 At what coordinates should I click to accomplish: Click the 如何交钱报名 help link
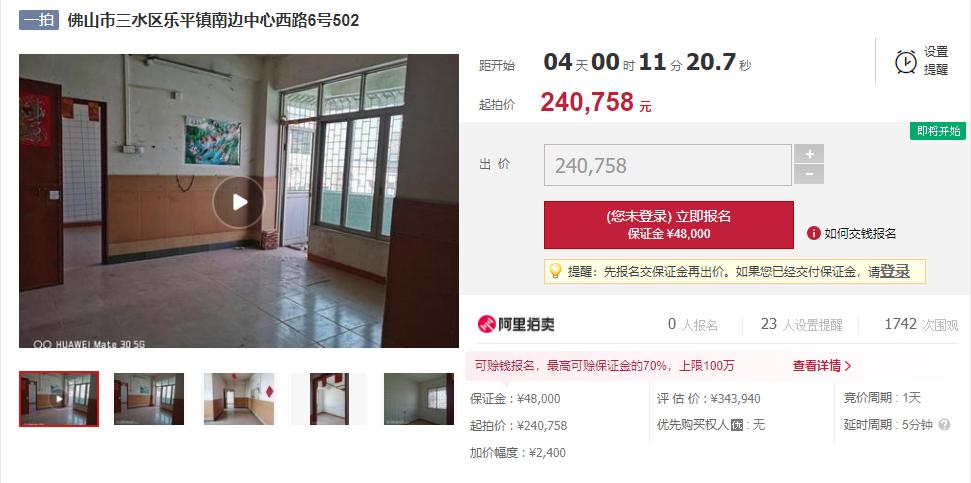click(860, 233)
